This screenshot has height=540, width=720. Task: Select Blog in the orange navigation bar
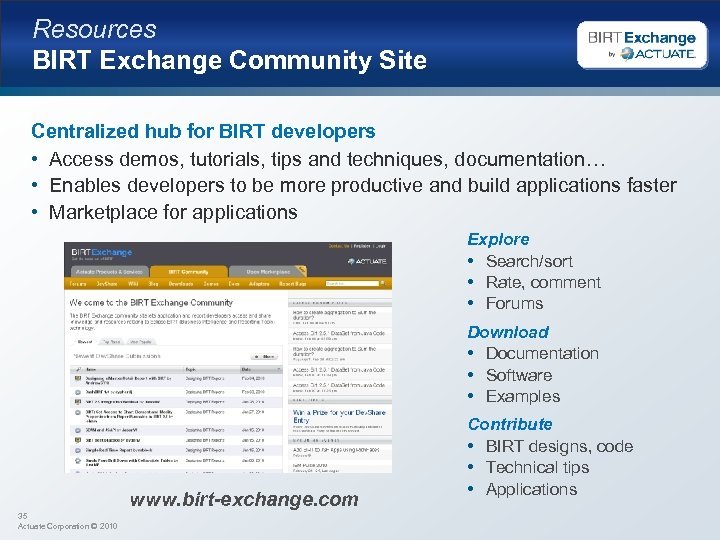tap(153, 284)
